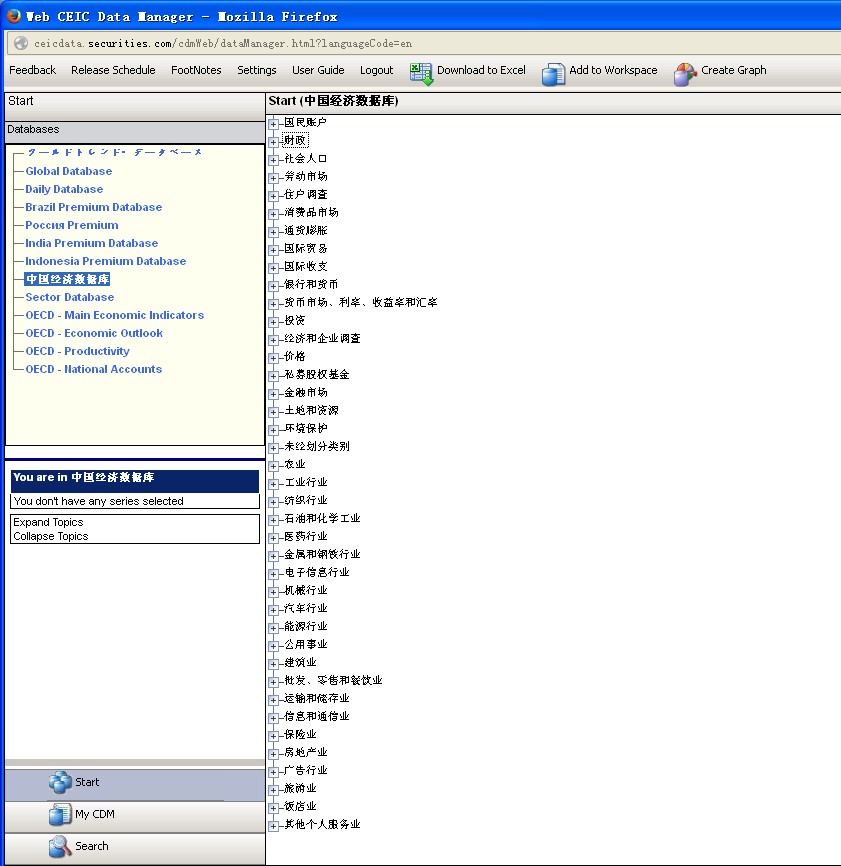Open the Feedback menu item

(x=33, y=70)
